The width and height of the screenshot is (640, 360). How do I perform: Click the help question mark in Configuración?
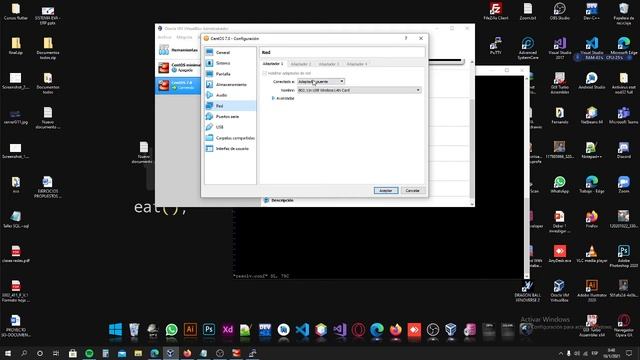coord(406,38)
